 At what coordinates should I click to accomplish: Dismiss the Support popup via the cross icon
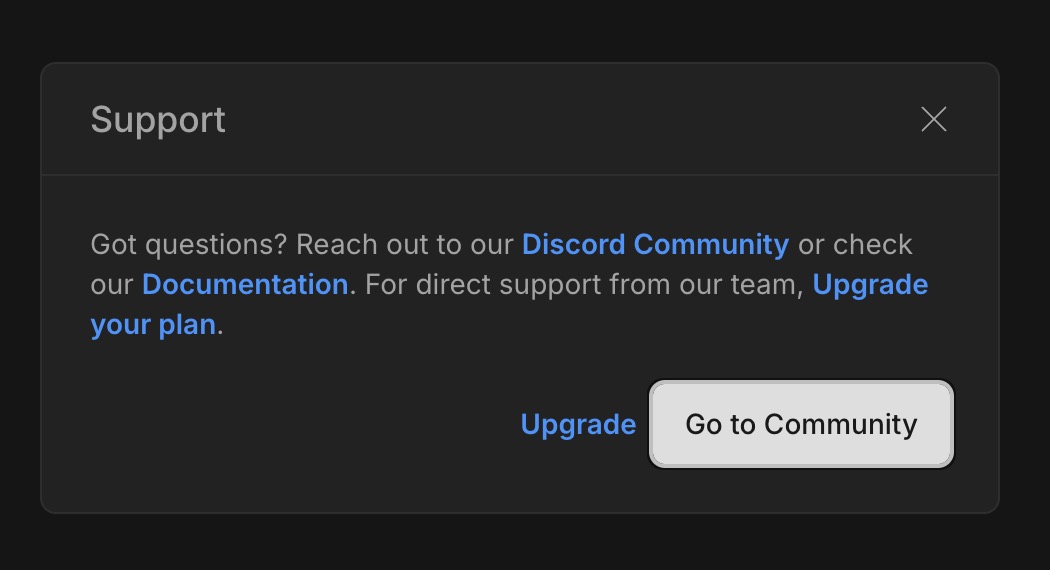click(x=933, y=119)
